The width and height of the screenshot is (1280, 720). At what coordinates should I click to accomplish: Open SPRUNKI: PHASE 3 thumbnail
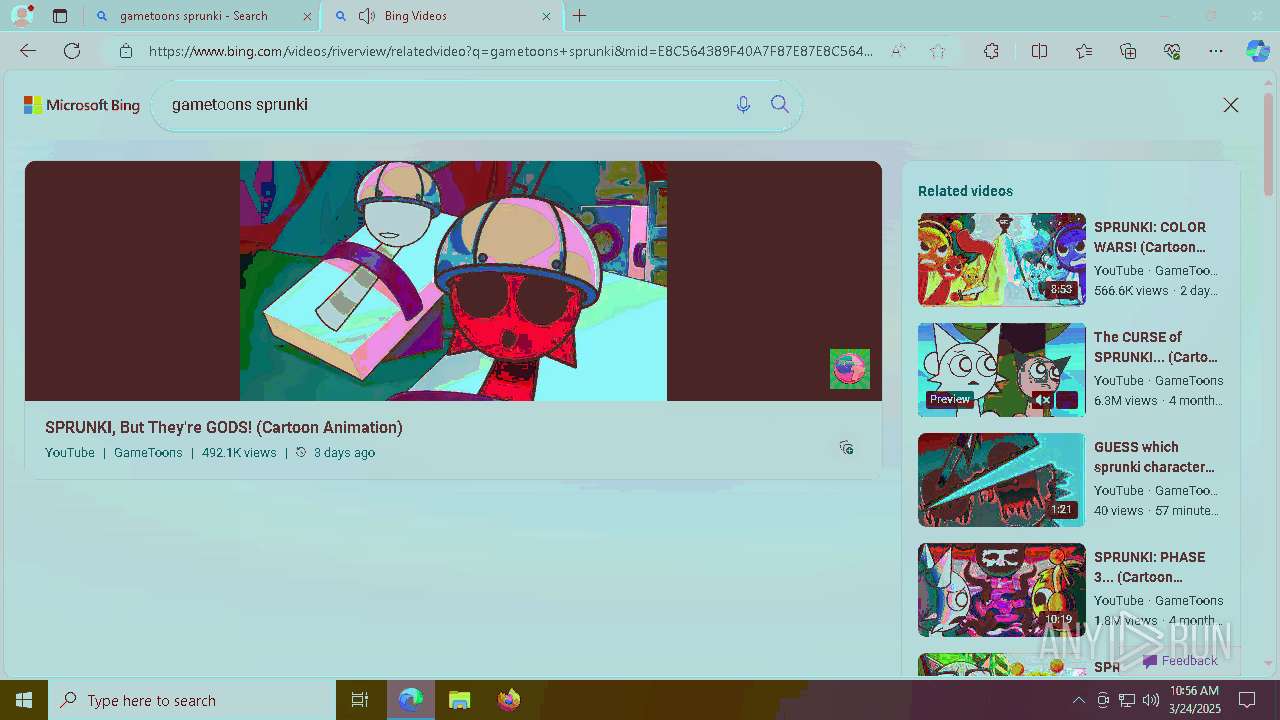1002,589
